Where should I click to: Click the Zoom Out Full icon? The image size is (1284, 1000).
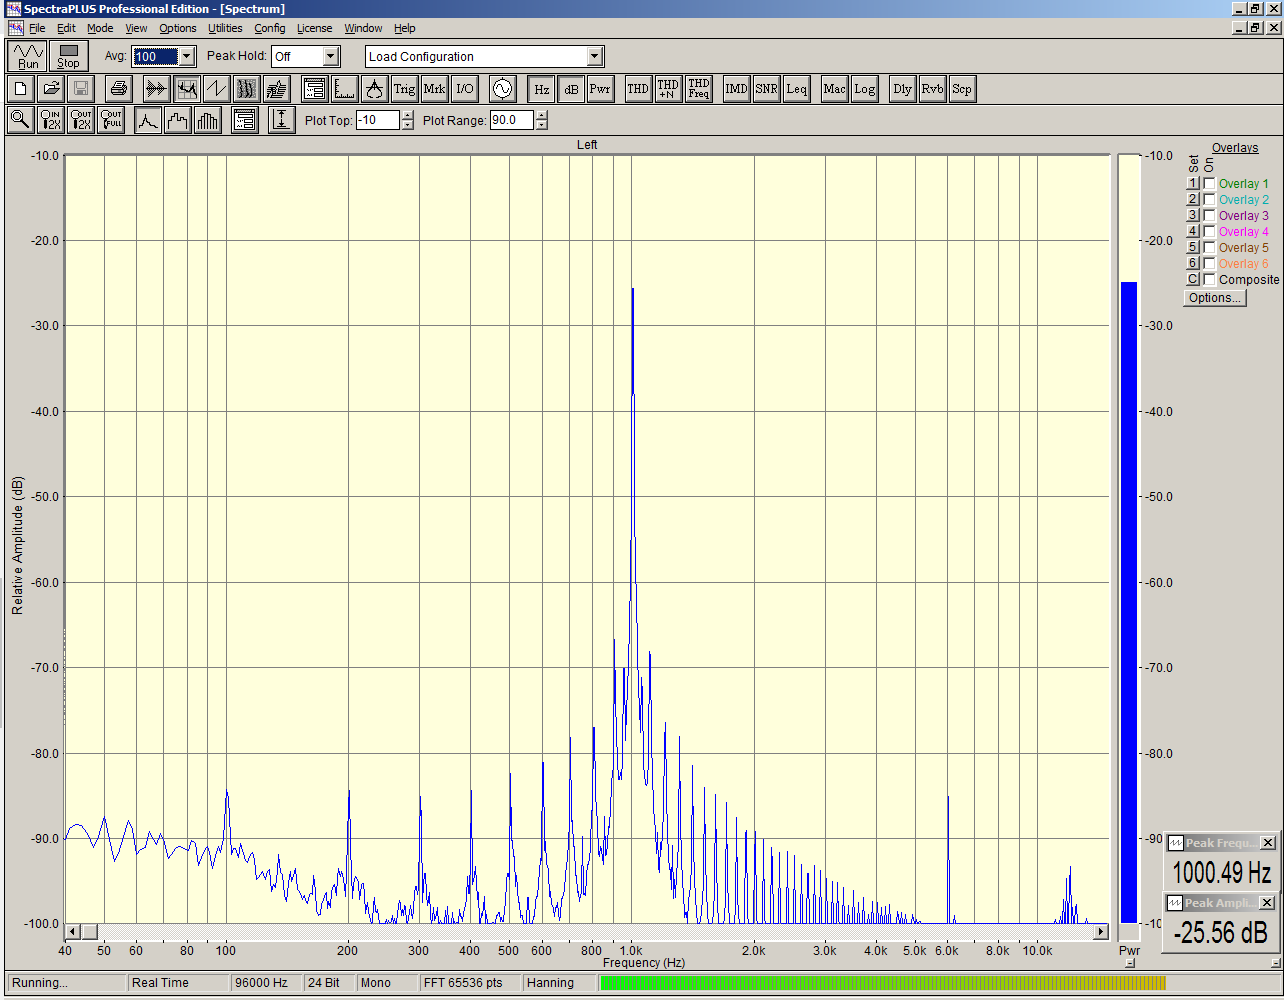coord(111,121)
